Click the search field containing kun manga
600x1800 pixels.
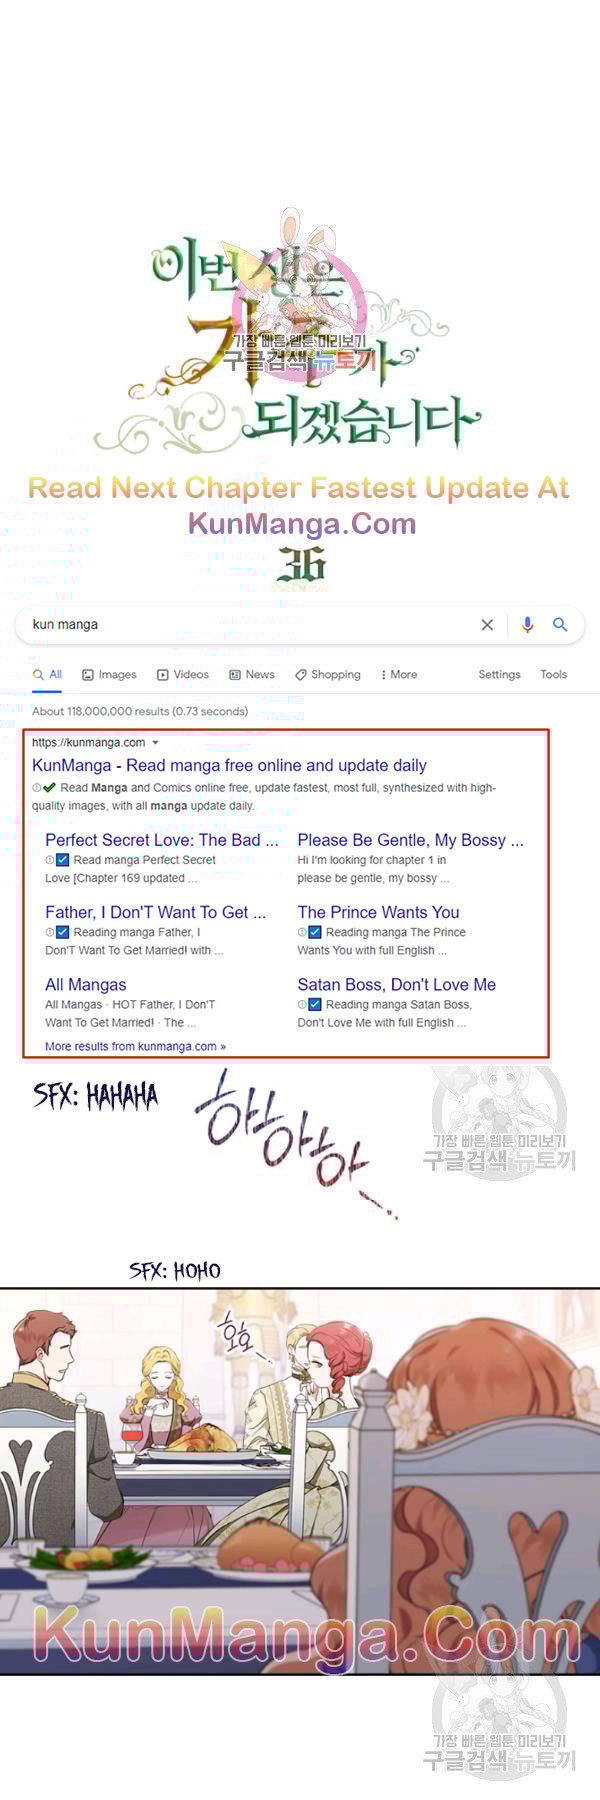coord(252,625)
